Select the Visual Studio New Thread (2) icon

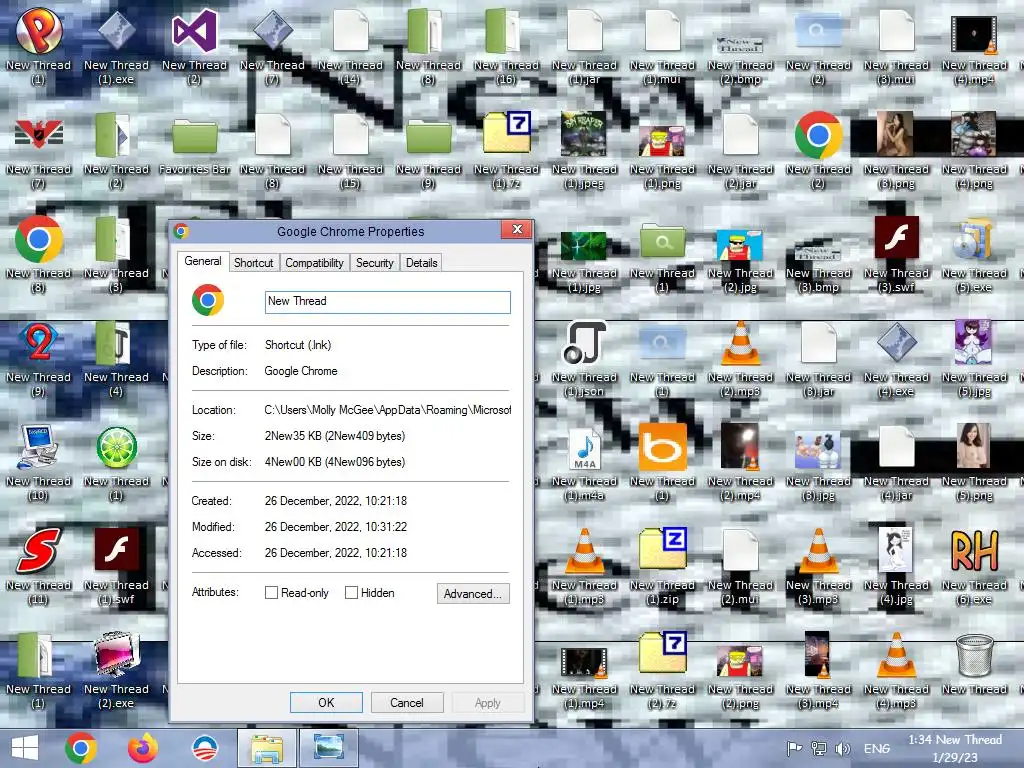[x=194, y=46]
